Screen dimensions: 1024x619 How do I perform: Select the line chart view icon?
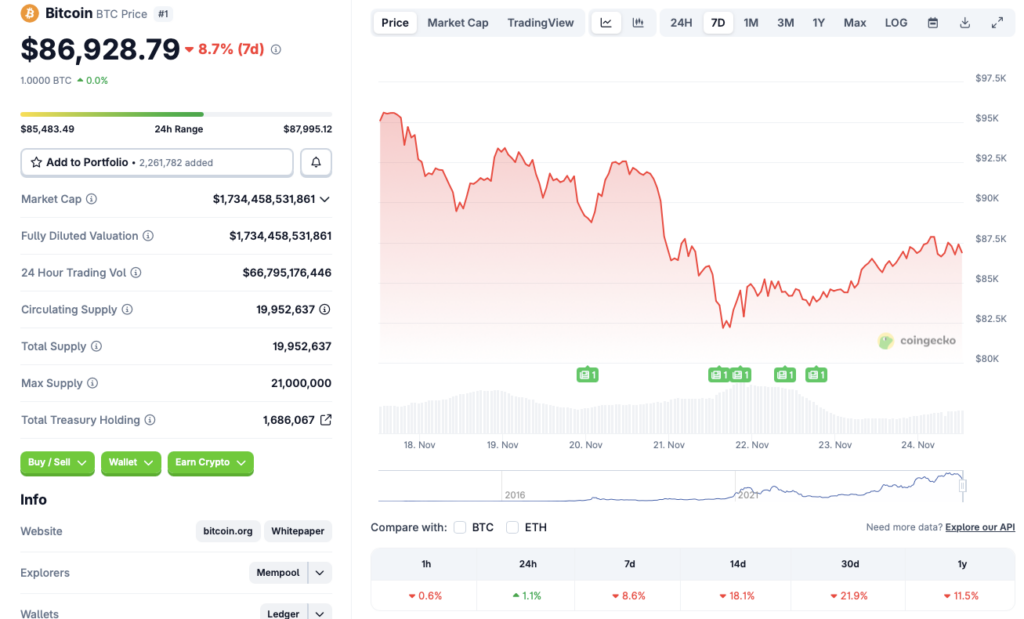click(606, 22)
